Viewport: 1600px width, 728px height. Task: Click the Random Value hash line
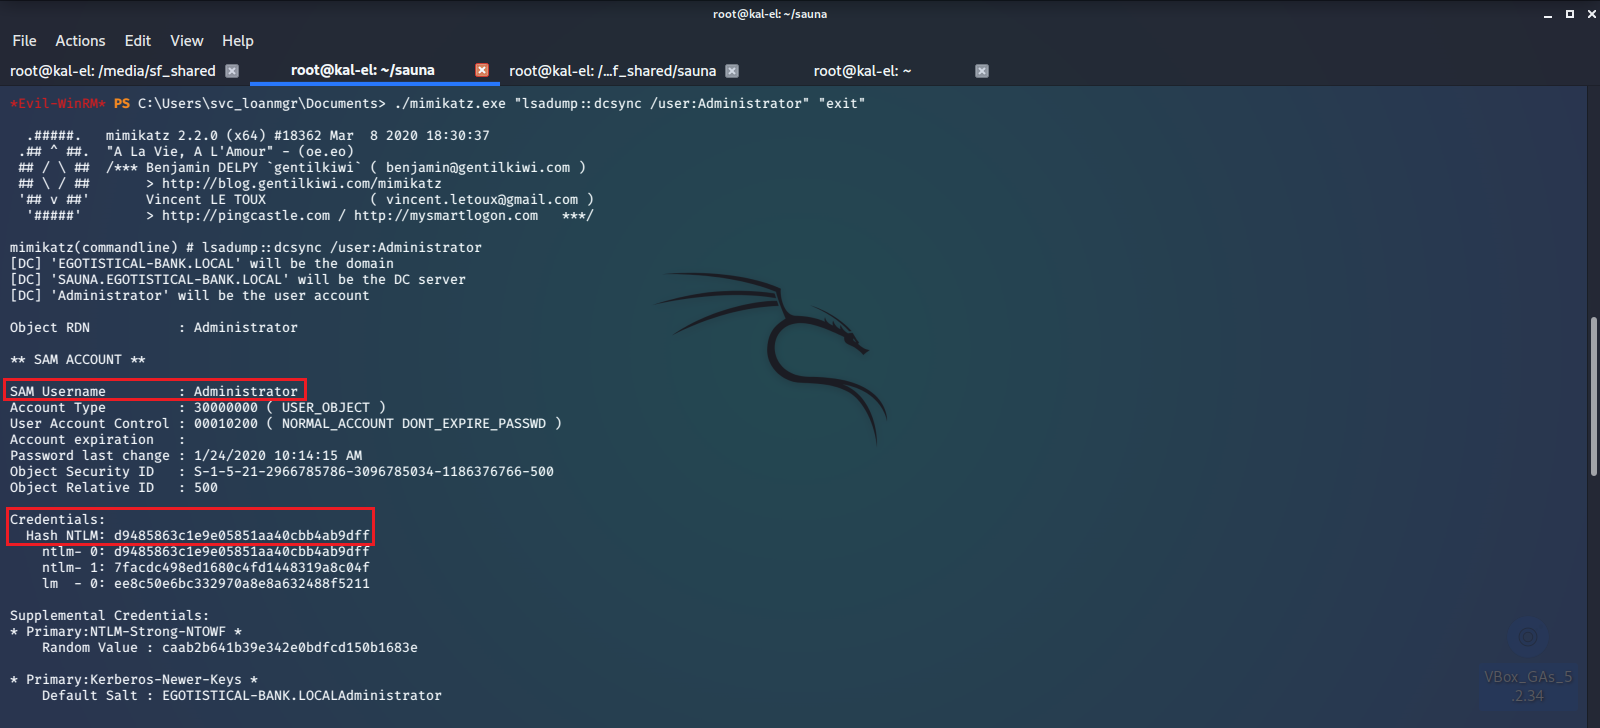(230, 647)
